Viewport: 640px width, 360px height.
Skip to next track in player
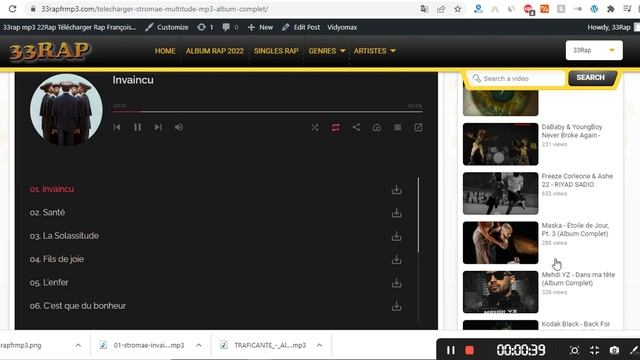(158, 127)
